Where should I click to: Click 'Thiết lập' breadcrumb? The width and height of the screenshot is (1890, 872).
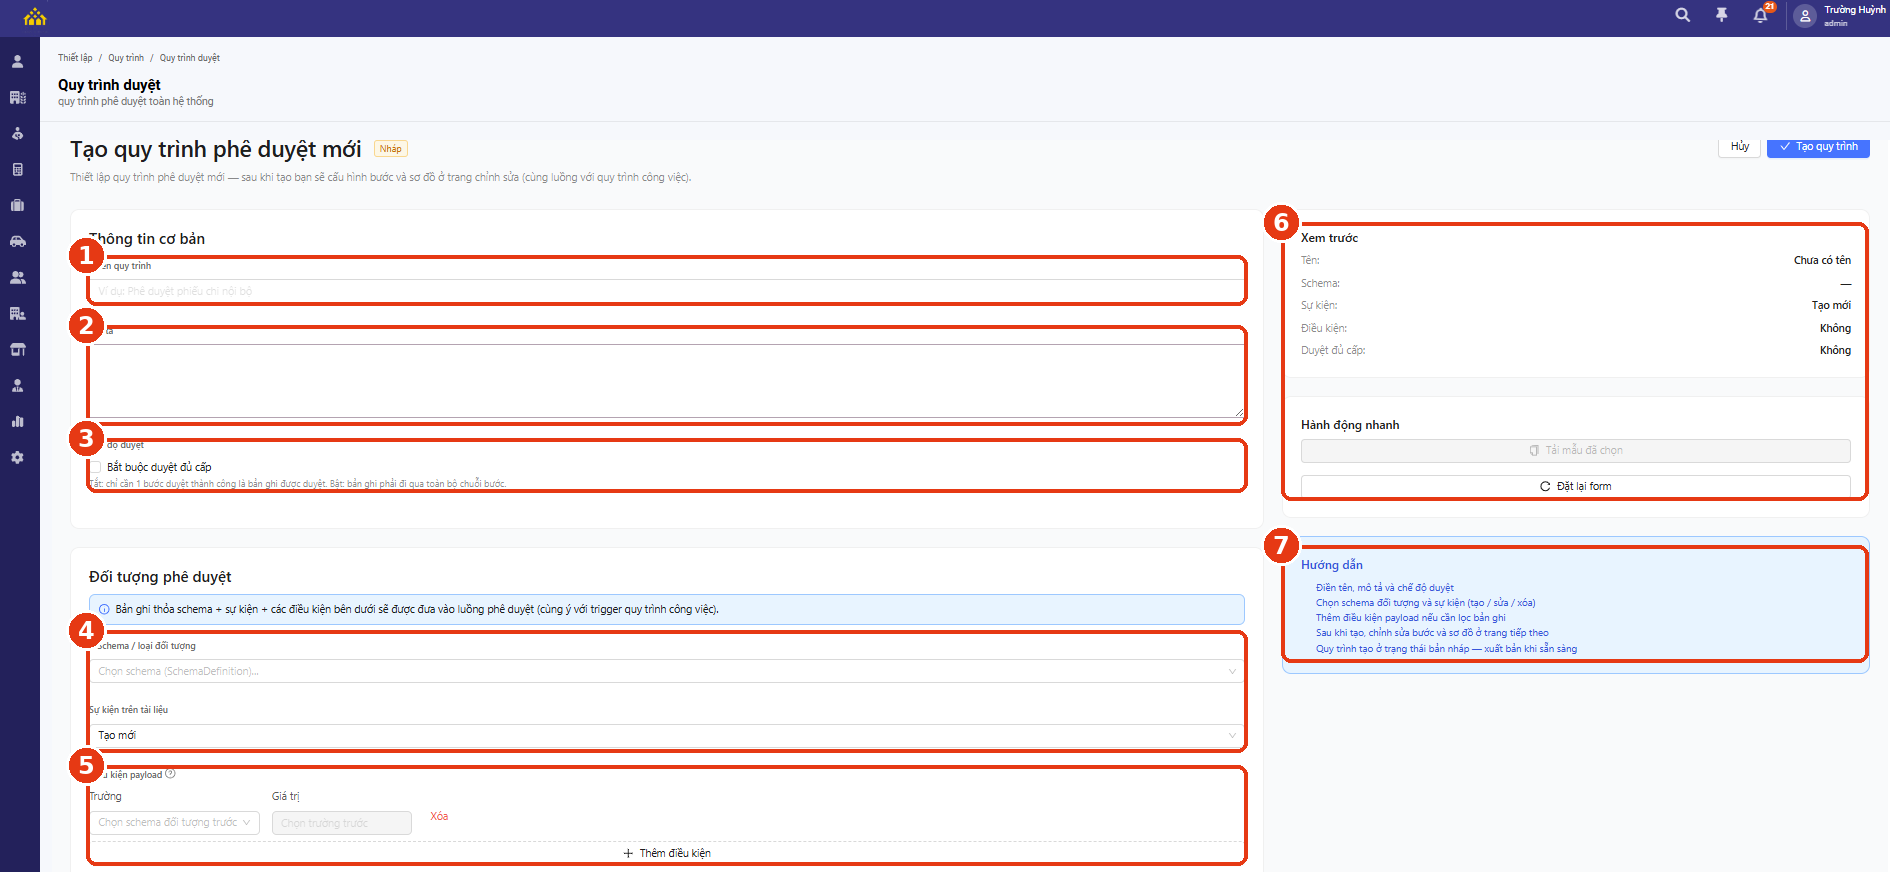pyautogui.click(x=75, y=58)
